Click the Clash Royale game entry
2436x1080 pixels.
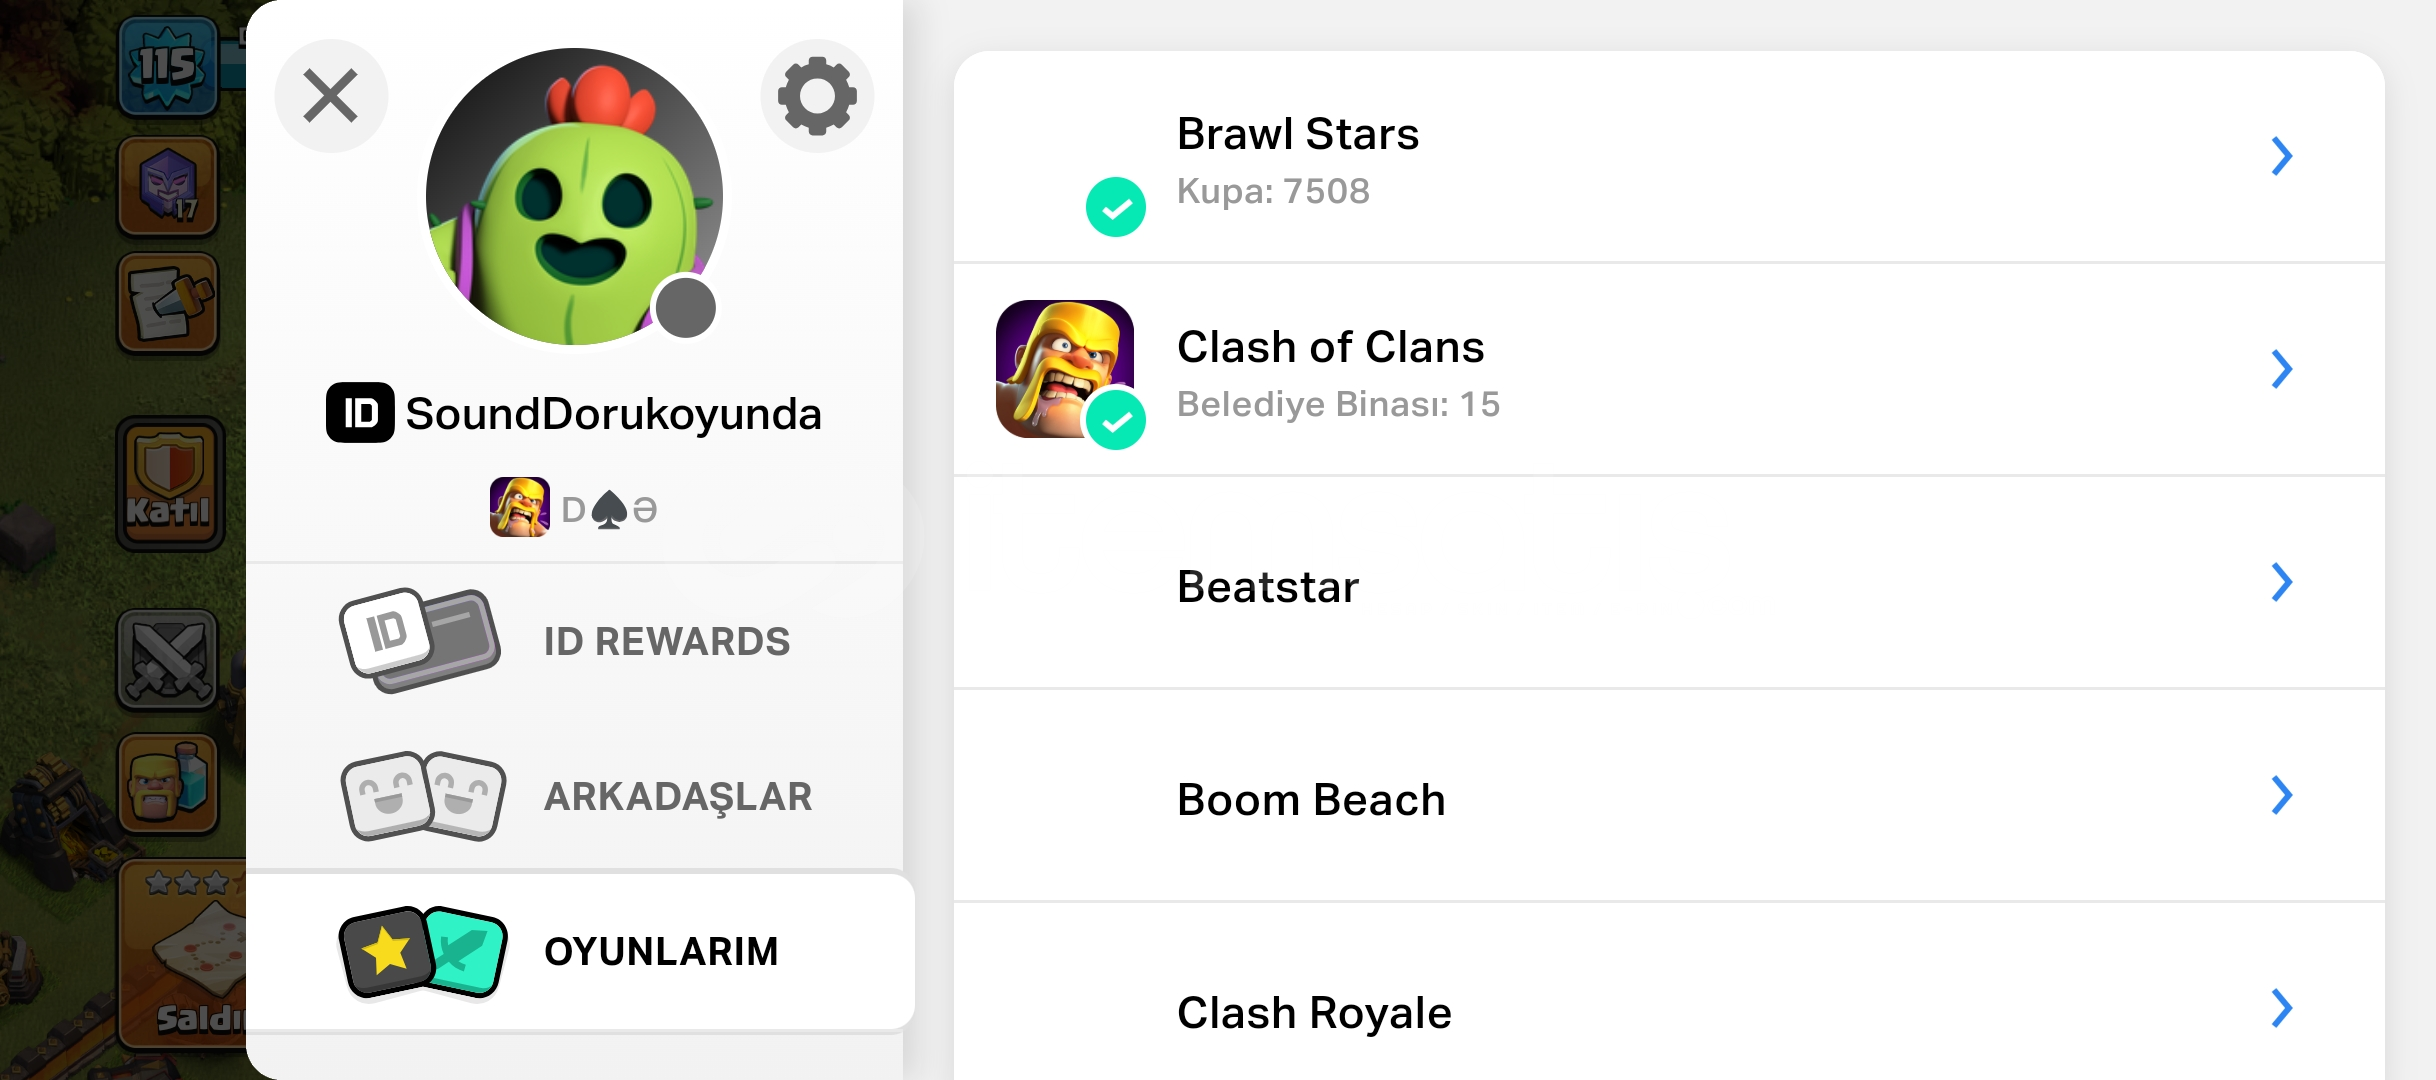coord(1313,1012)
